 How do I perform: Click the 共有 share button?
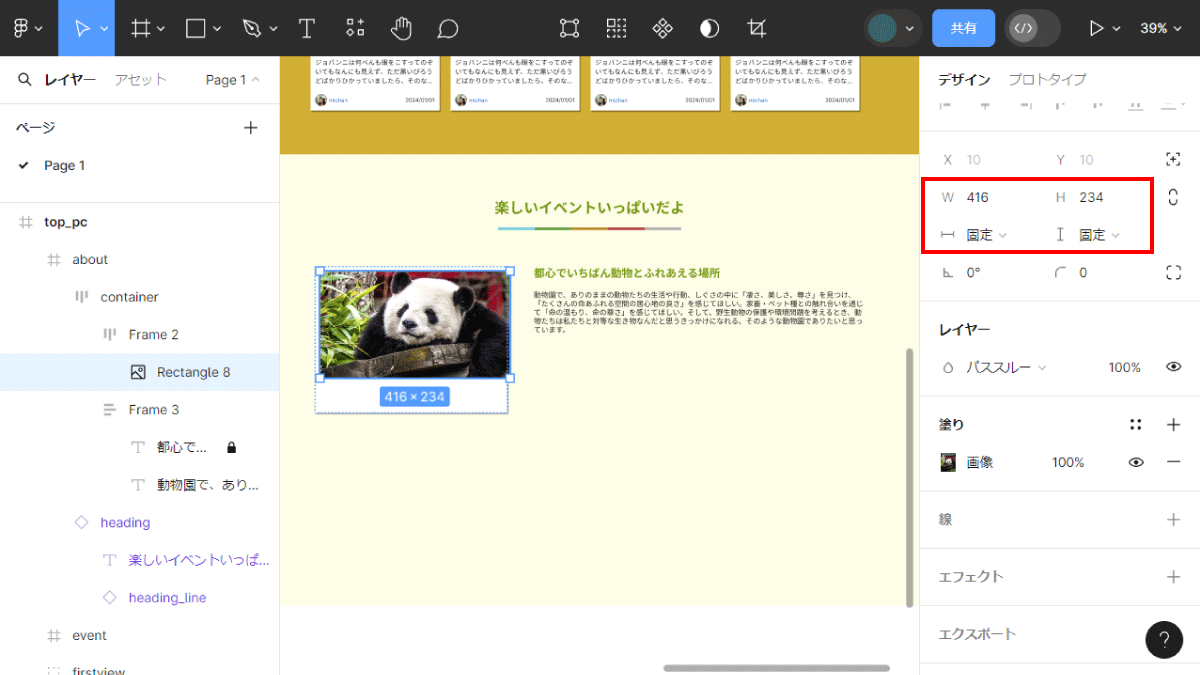pyautogui.click(x=964, y=28)
